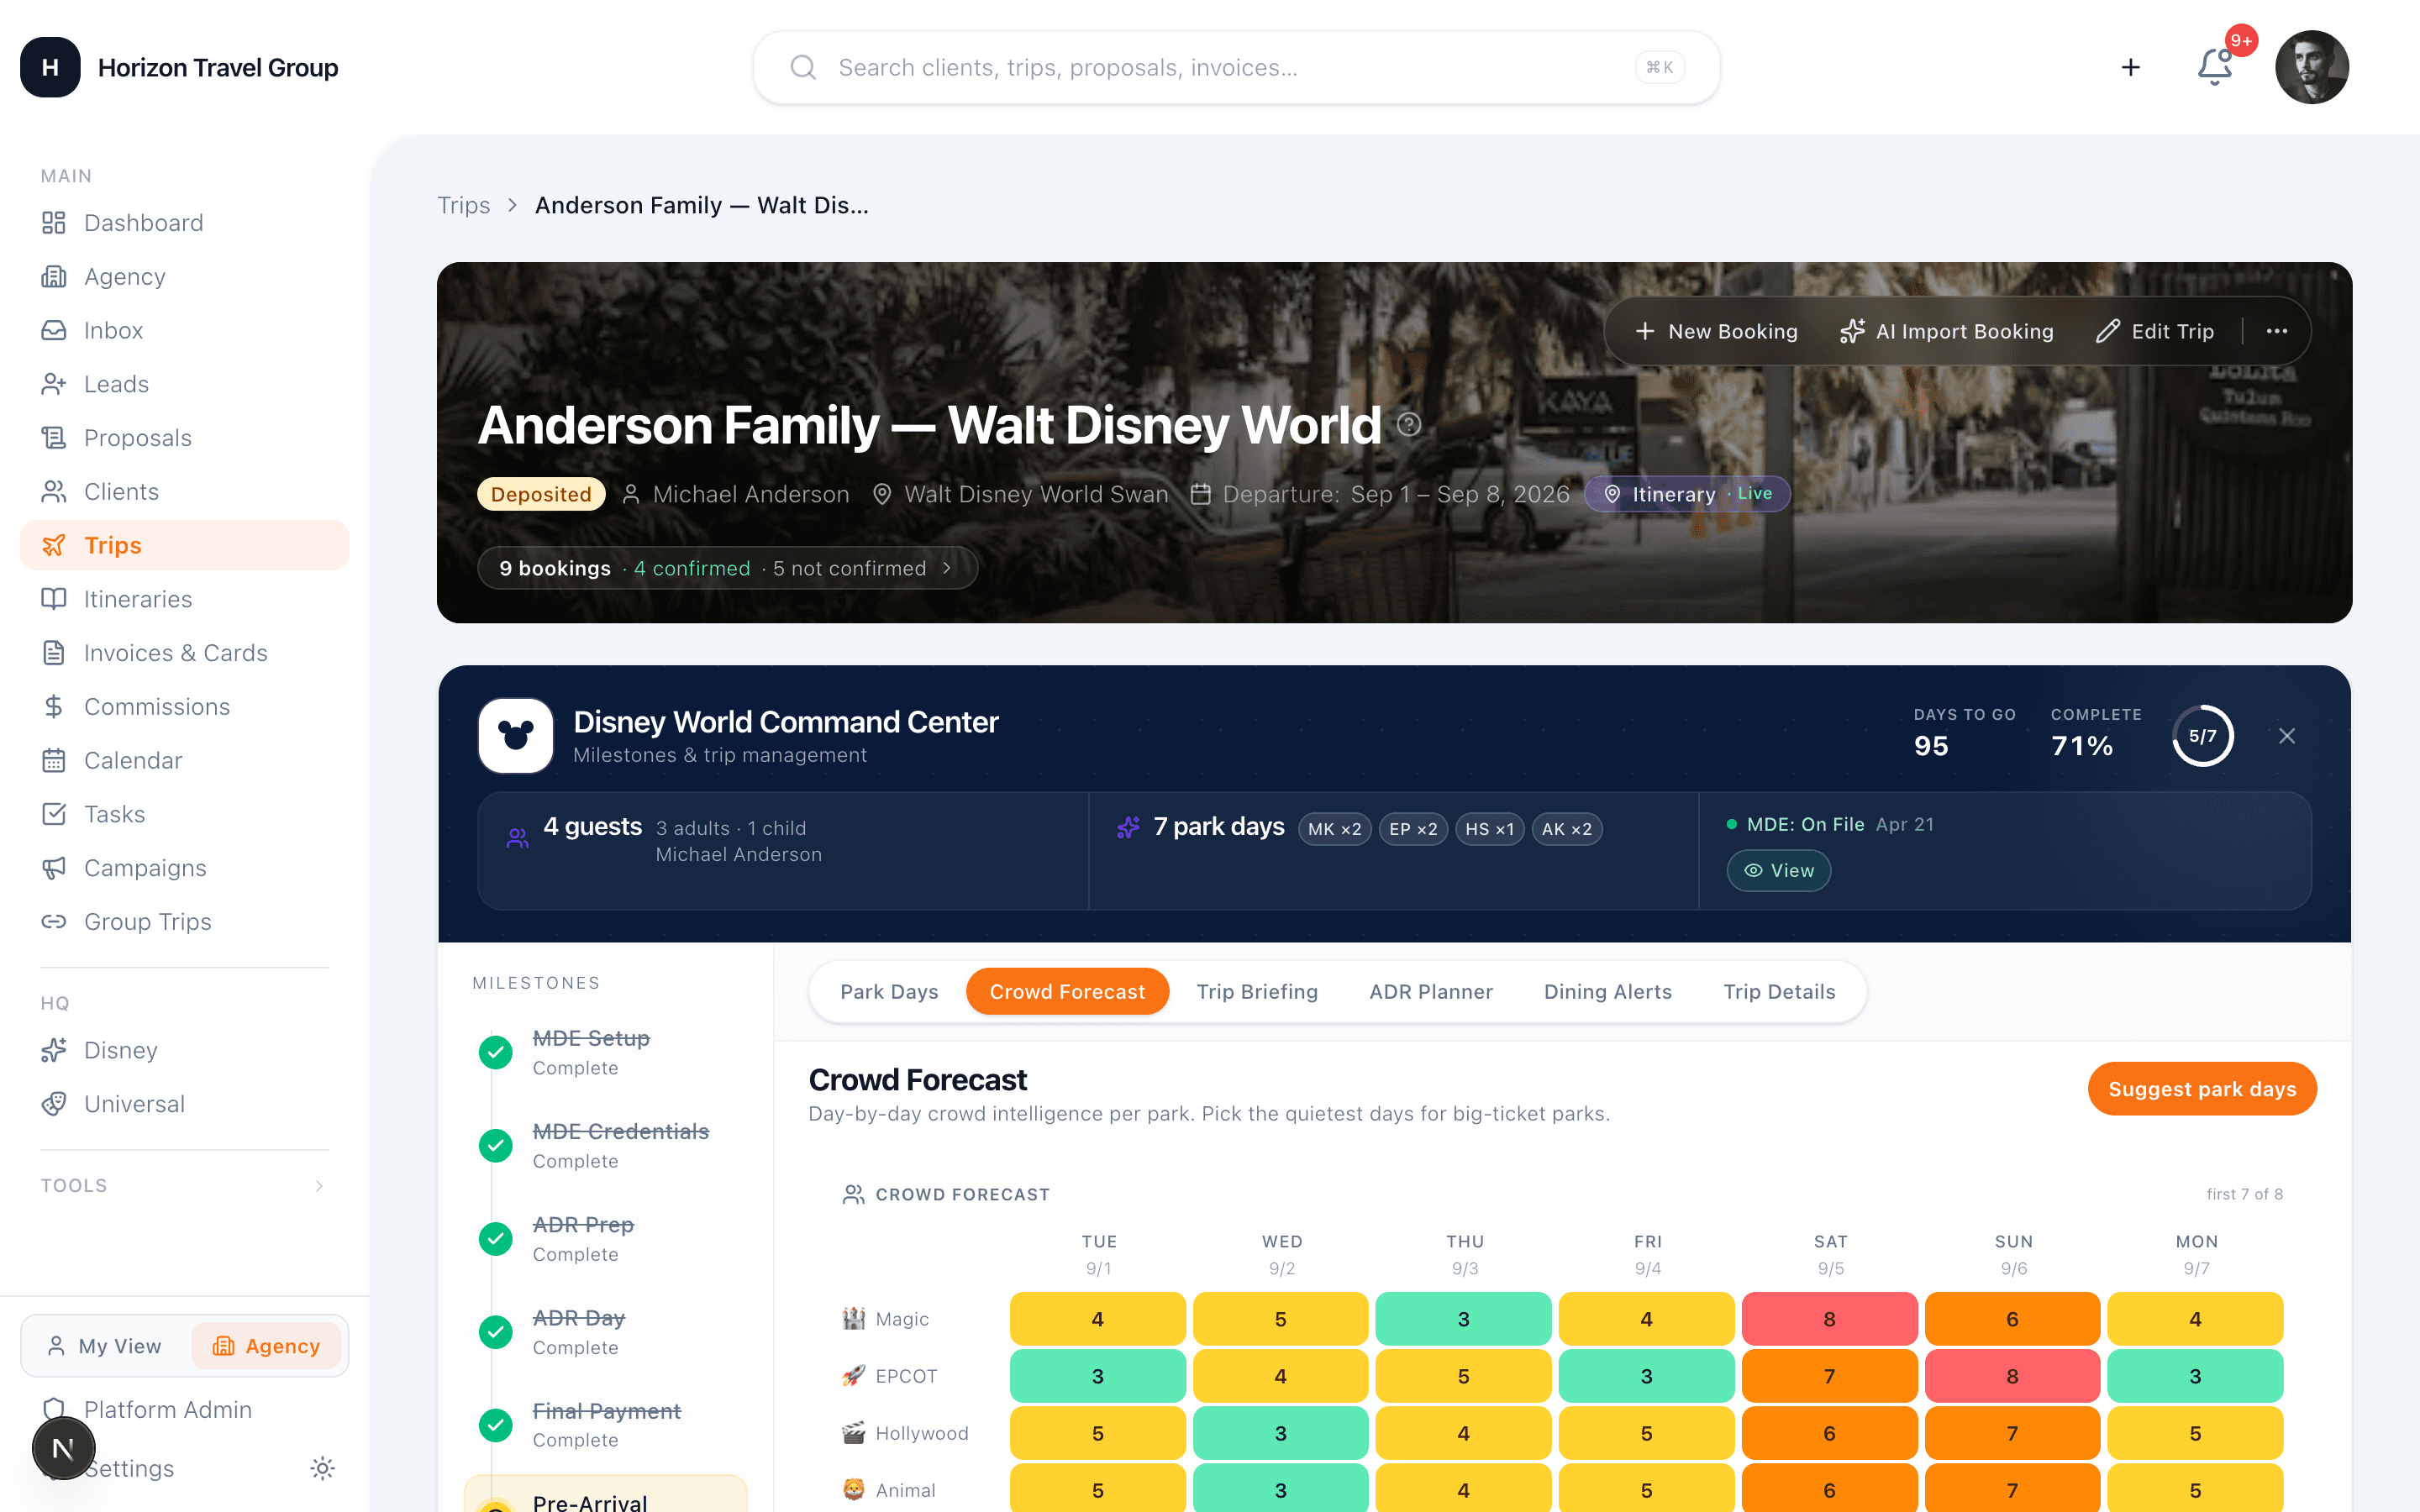Click the Michael Anderson client name in header
The width and height of the screenshot is (2420, 1512).
(750, 494)
